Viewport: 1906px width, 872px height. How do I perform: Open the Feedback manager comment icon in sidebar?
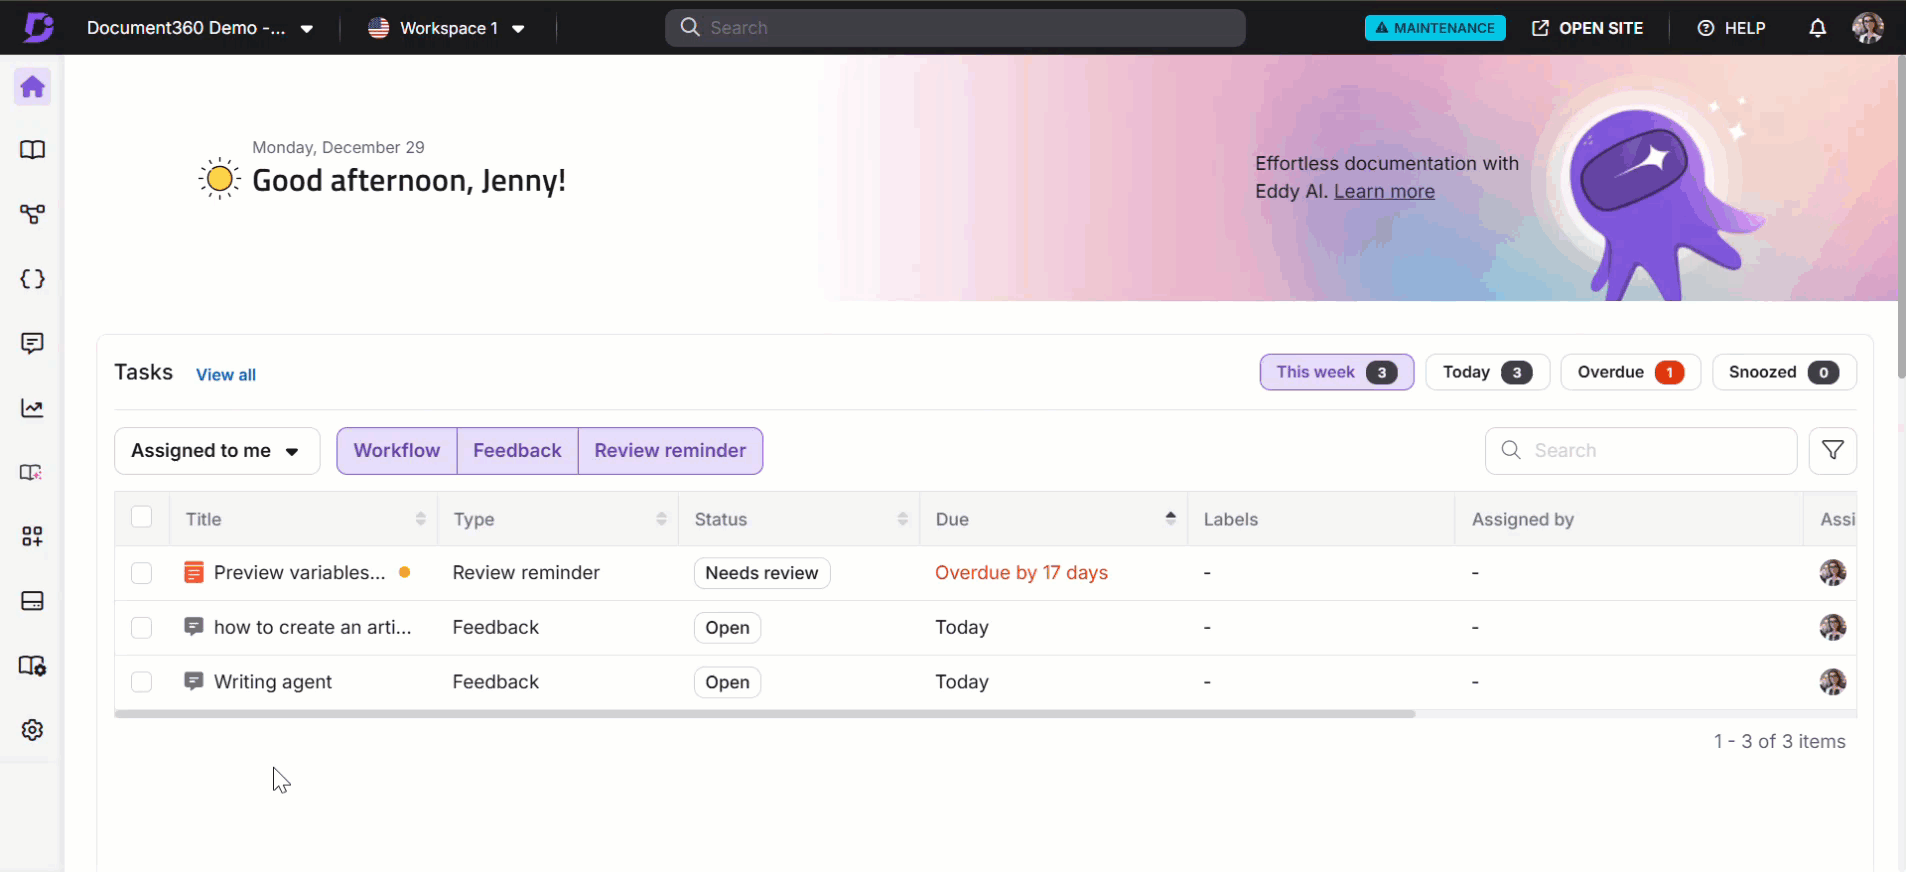click(x=32, y=344)
